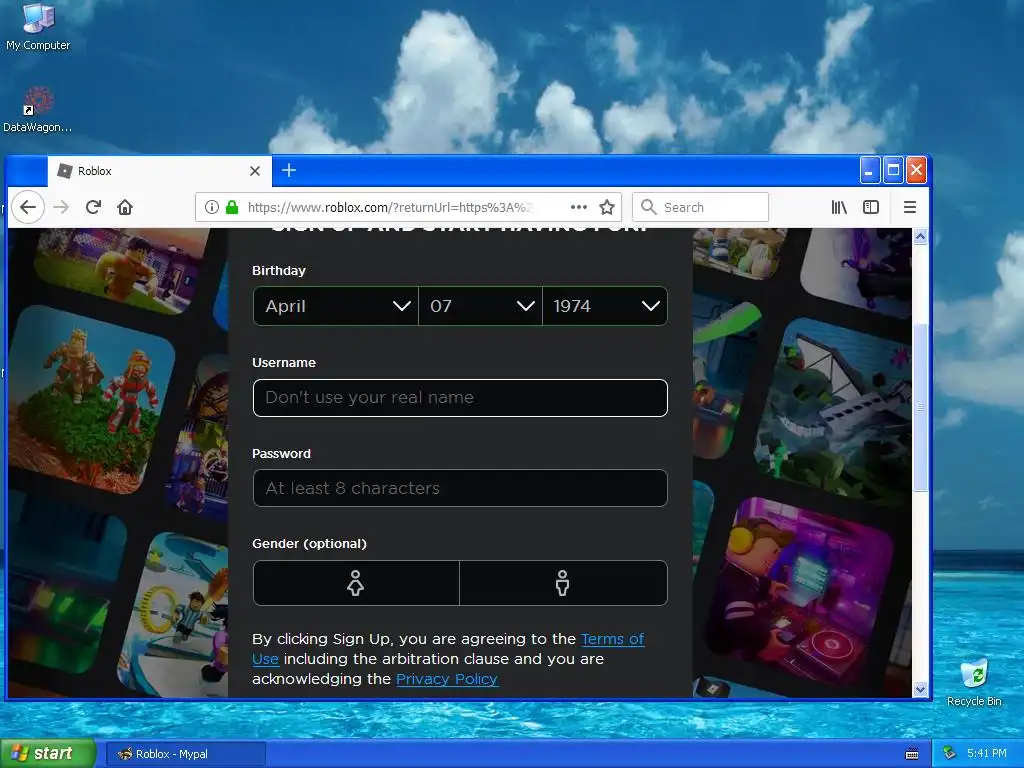This screenshot has width=1024, height=768.
Task: Open a new tab with plus button
Action: pos(289,170)
